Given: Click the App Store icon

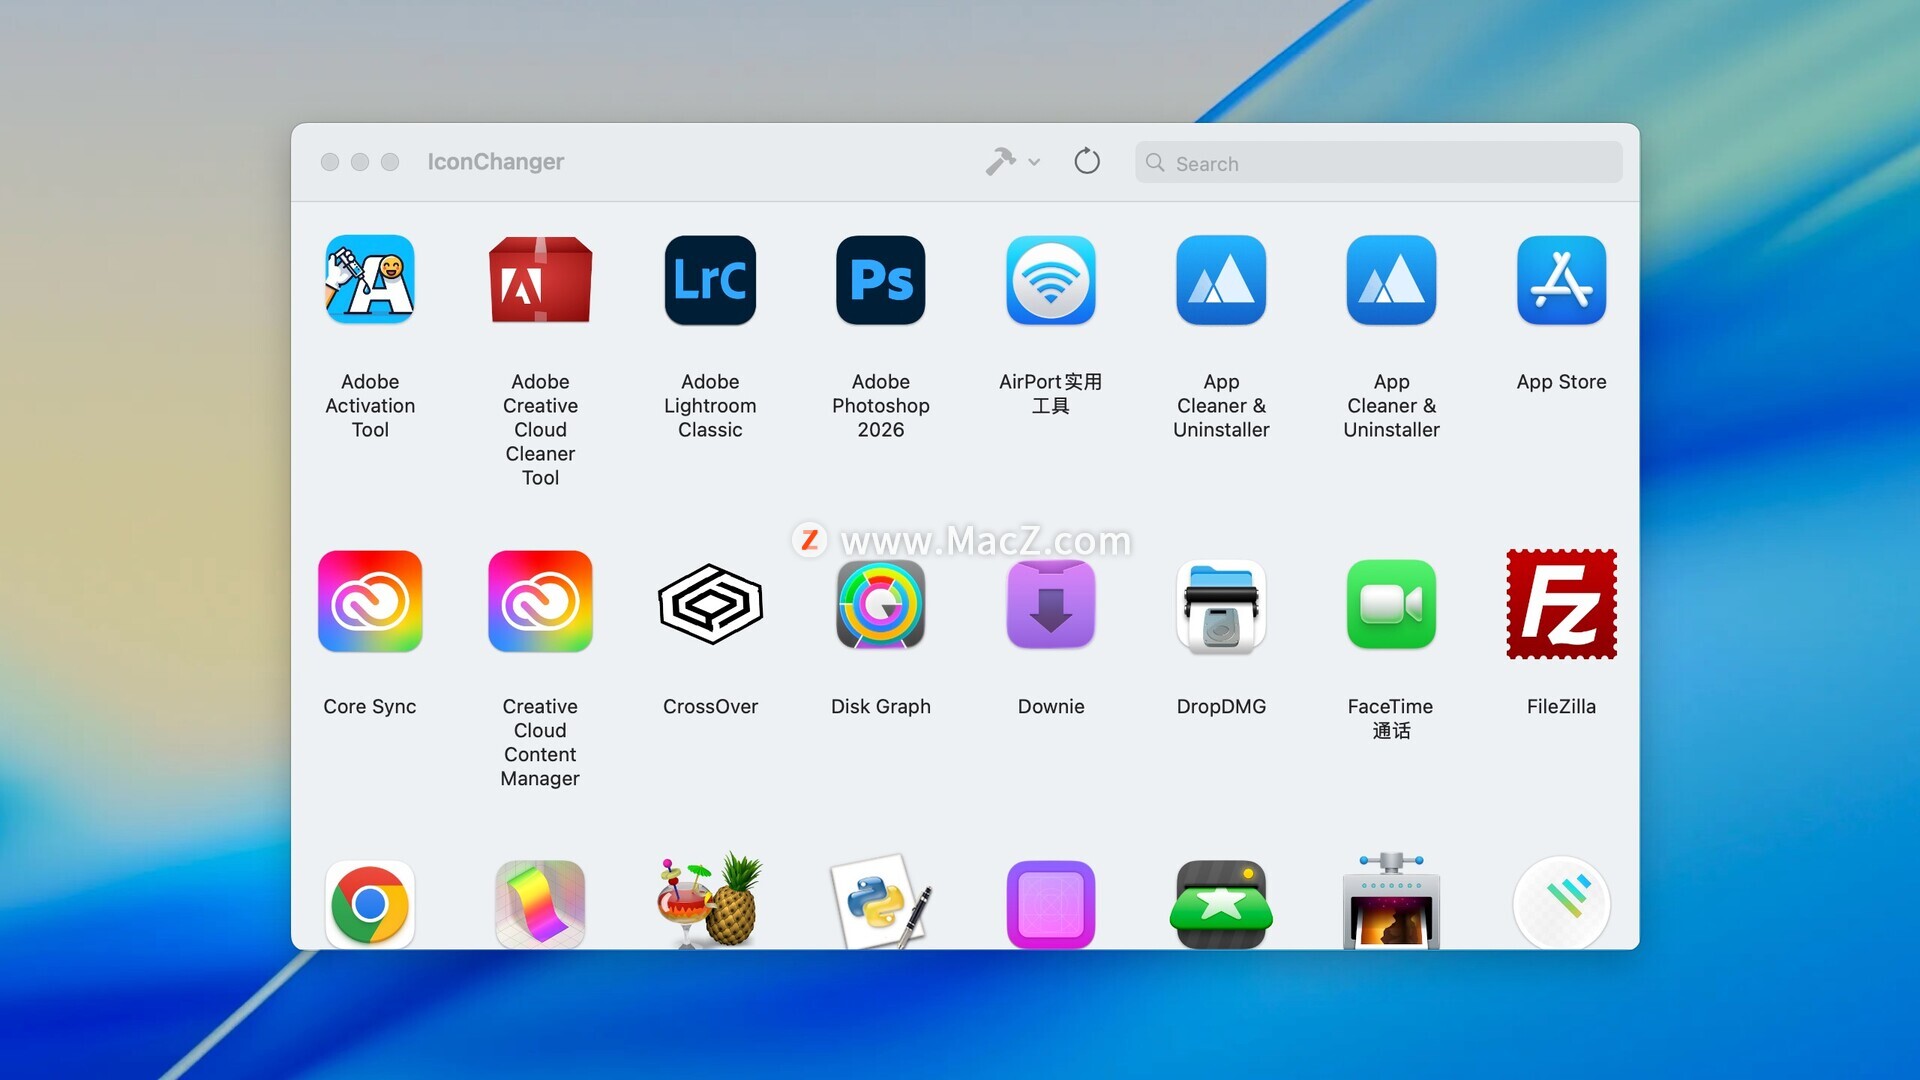Looking at the screenshot, I should pyautogui.click(x=1561, y=280).
